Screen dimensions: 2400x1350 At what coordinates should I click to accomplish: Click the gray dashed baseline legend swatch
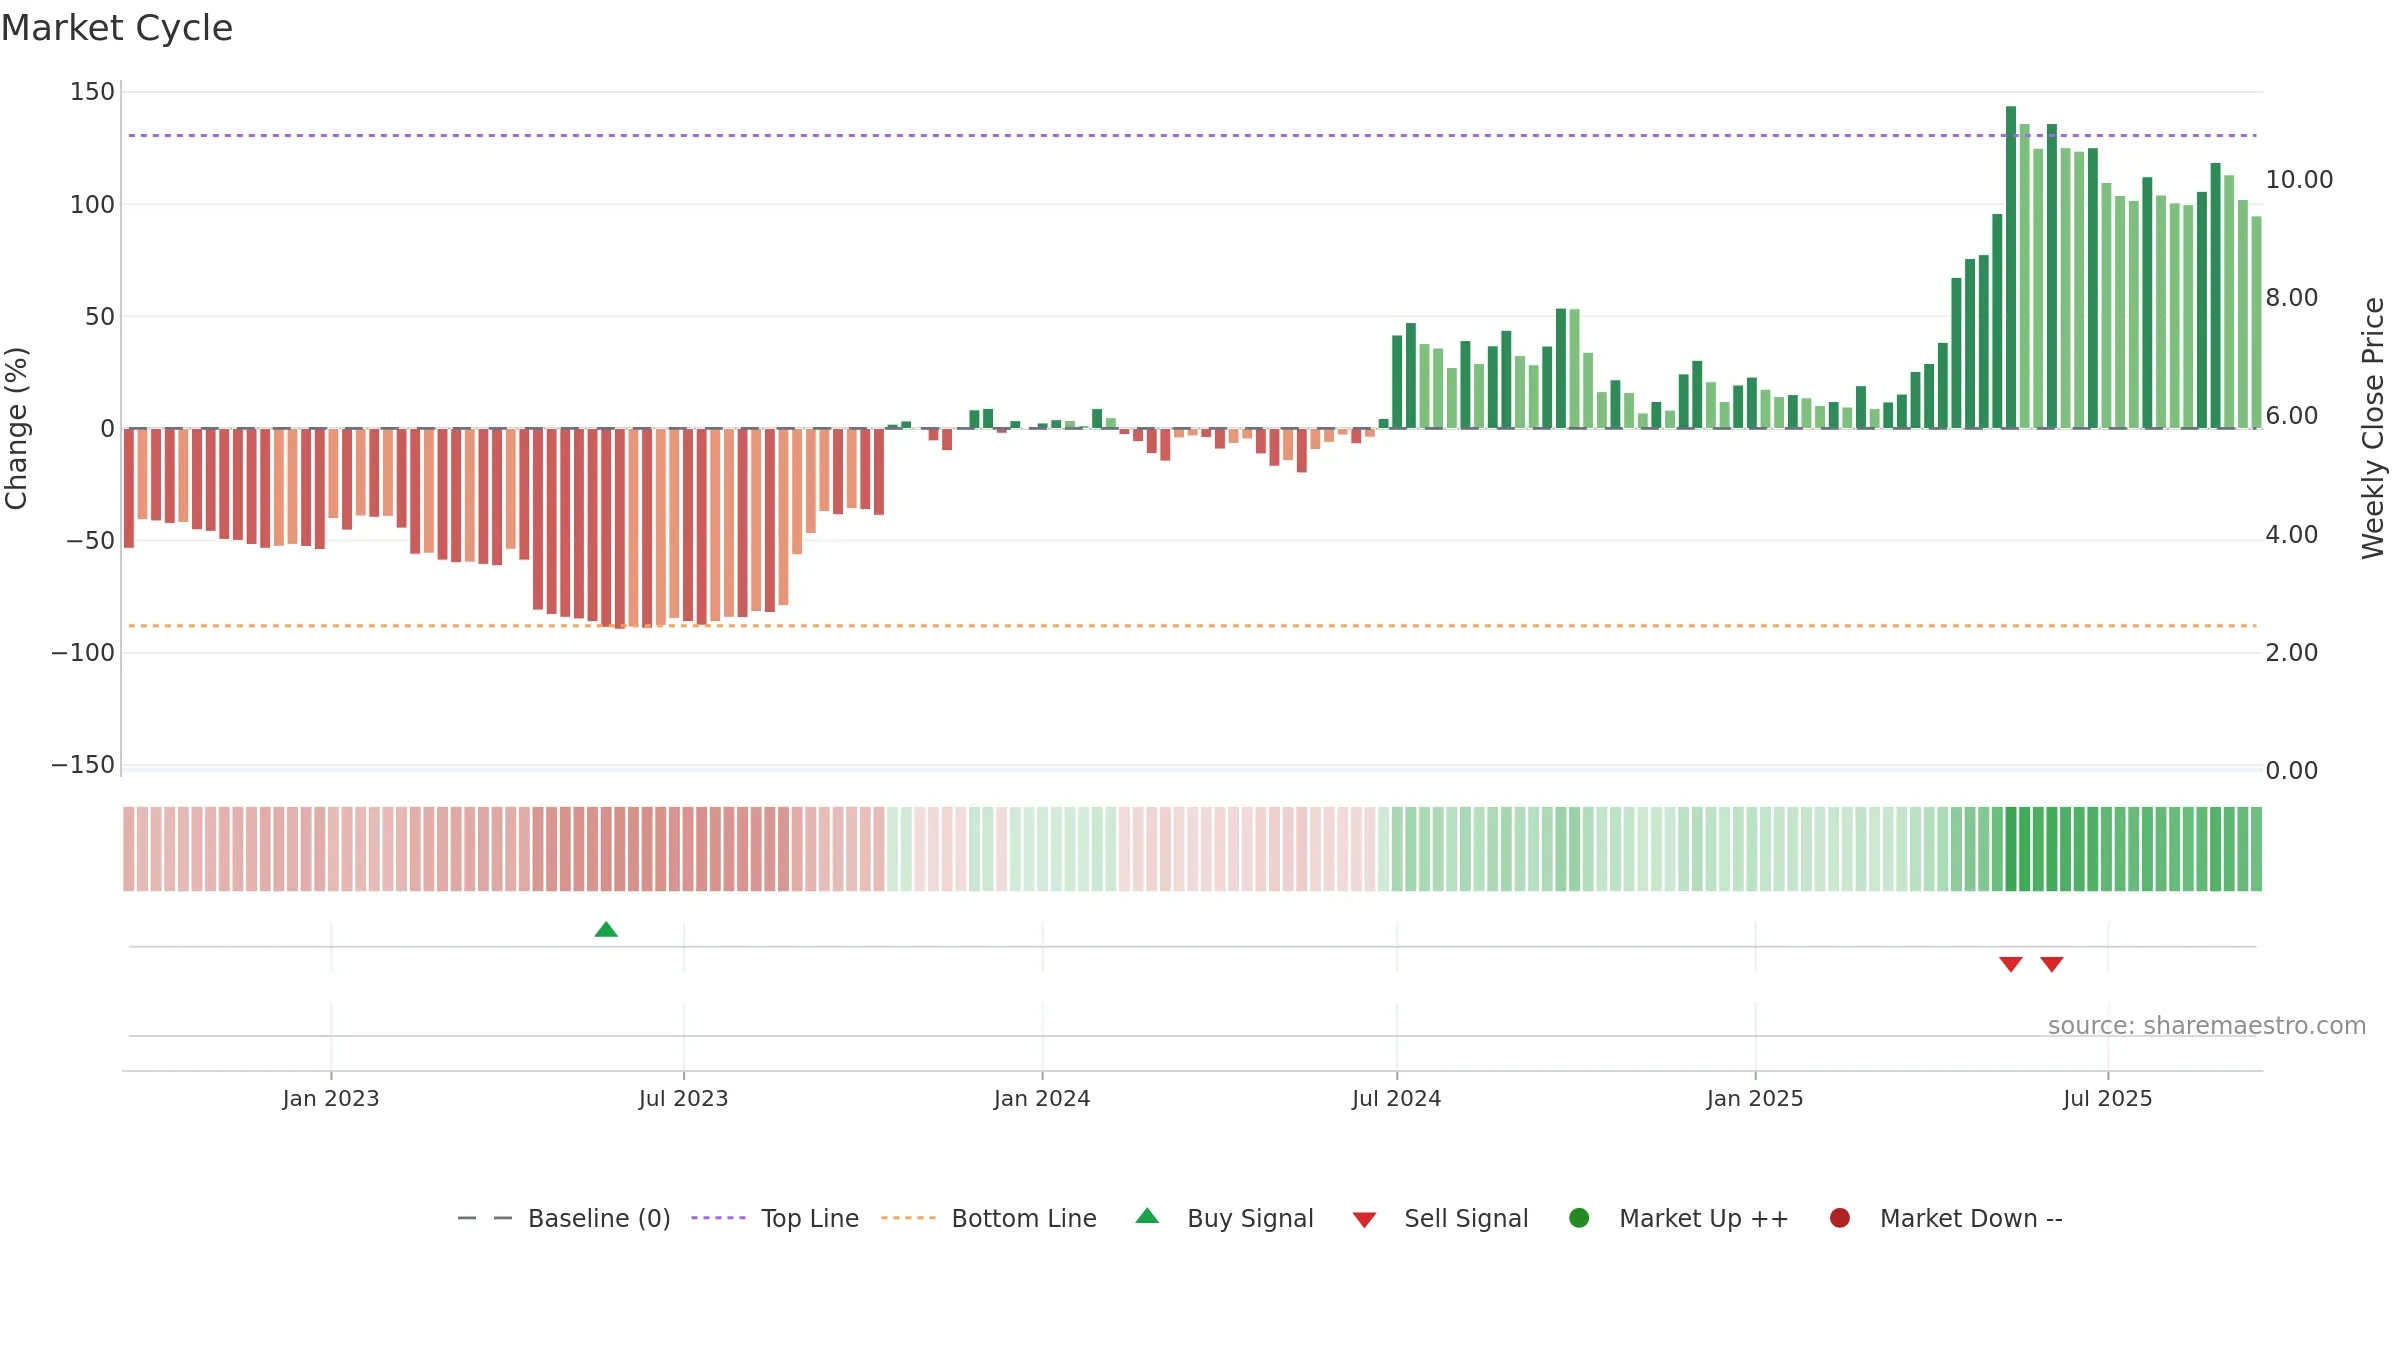tap(485, 1218)
